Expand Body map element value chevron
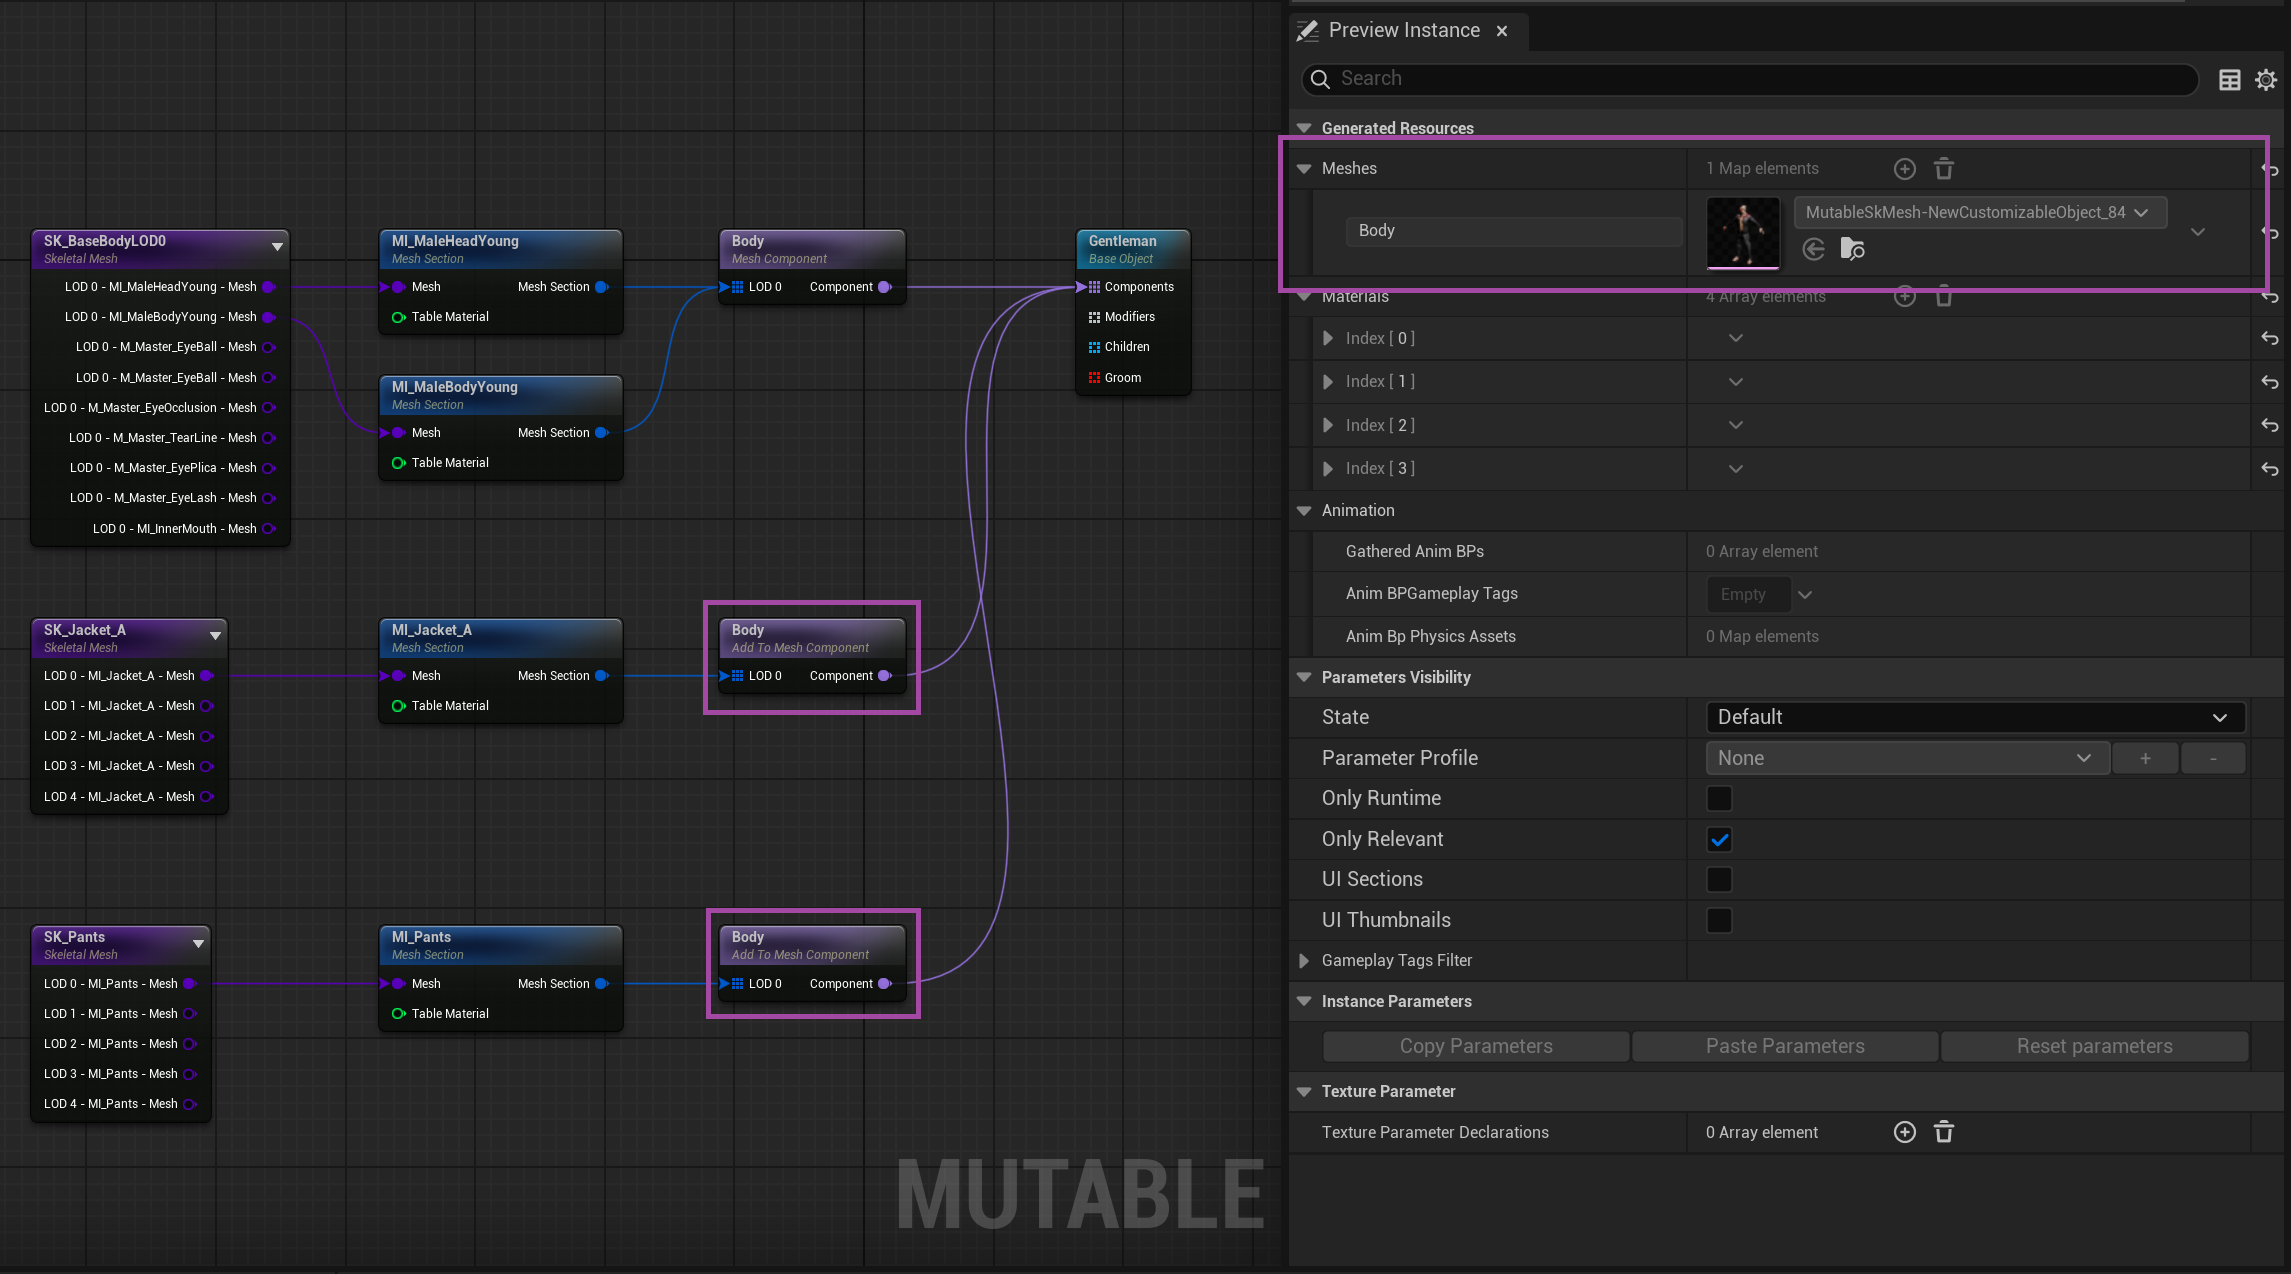Image resolution: width=2291 pixels, height=1274 pixels. coord(2198,232)
